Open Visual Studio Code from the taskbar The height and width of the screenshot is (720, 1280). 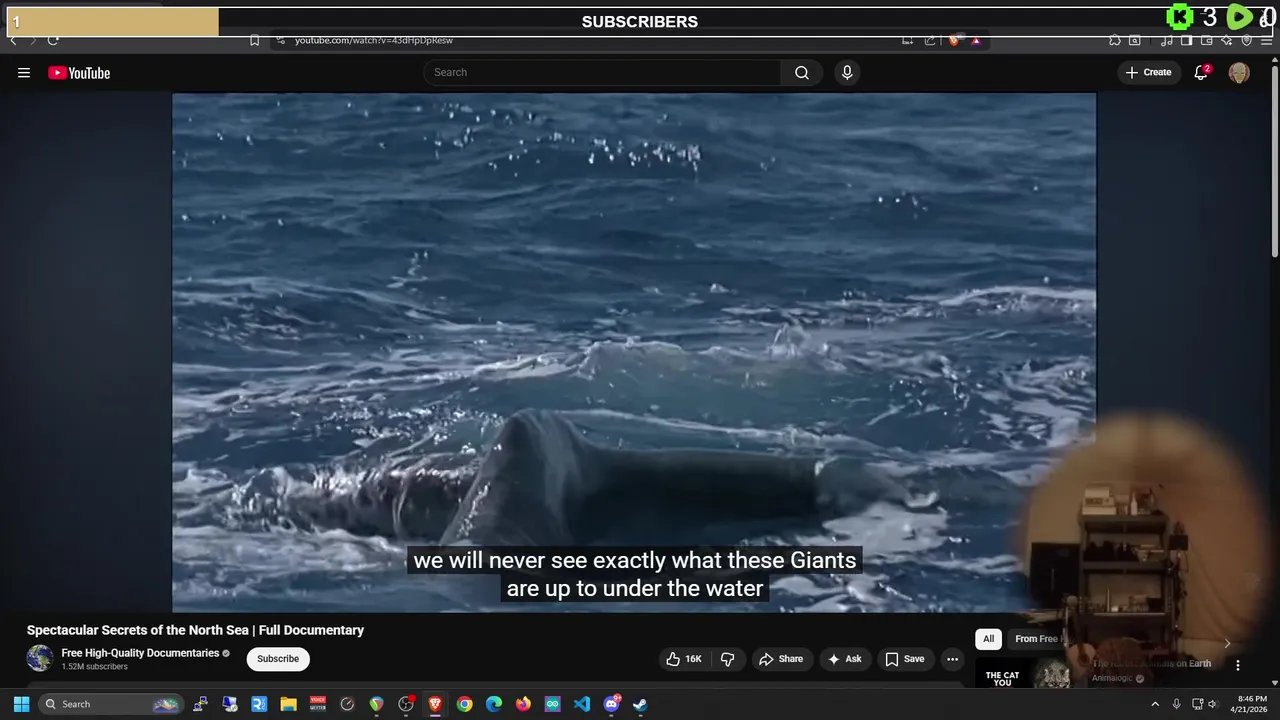582,704
